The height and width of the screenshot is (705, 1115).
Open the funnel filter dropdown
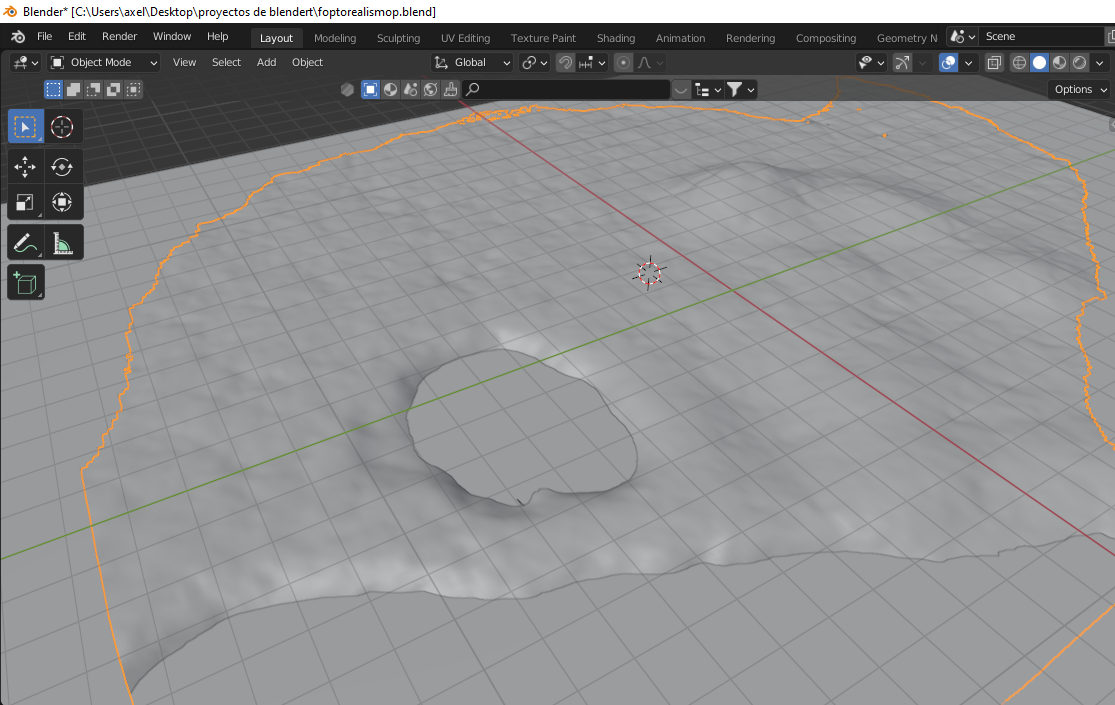coord(740,90)
